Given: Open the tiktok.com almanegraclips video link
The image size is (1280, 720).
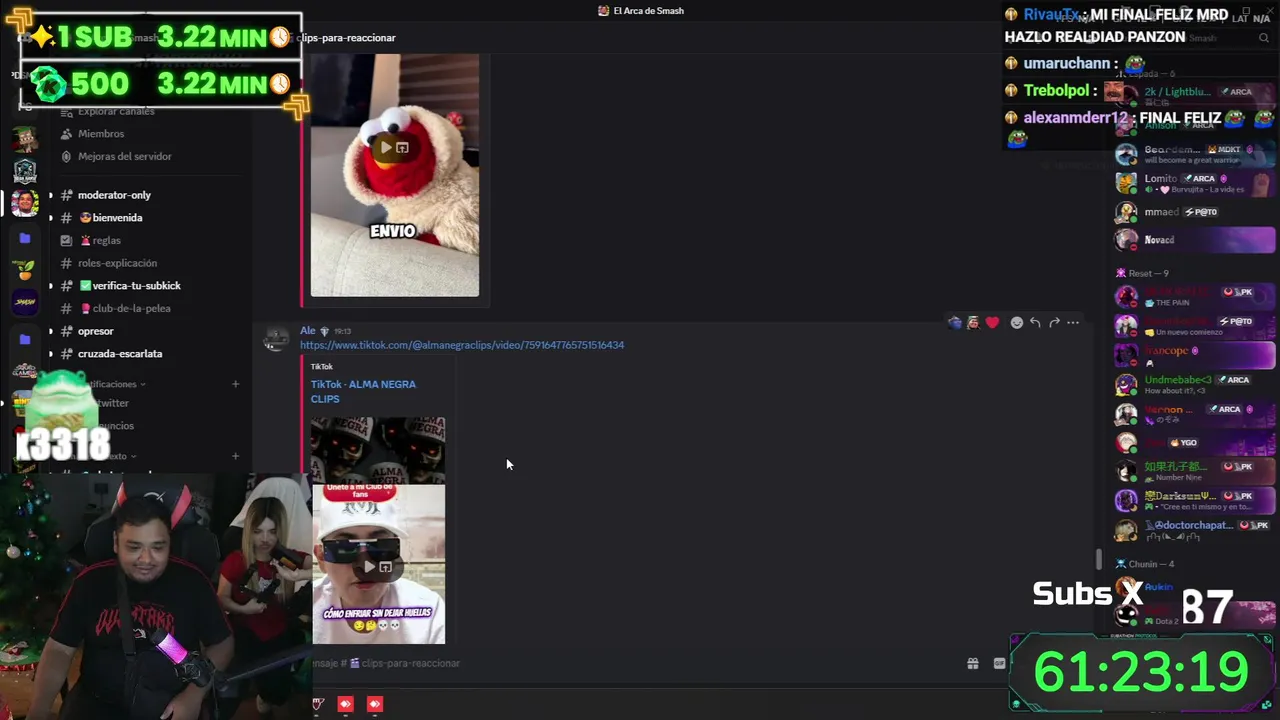Looking at the screenshot, I should tap(462, 345).
